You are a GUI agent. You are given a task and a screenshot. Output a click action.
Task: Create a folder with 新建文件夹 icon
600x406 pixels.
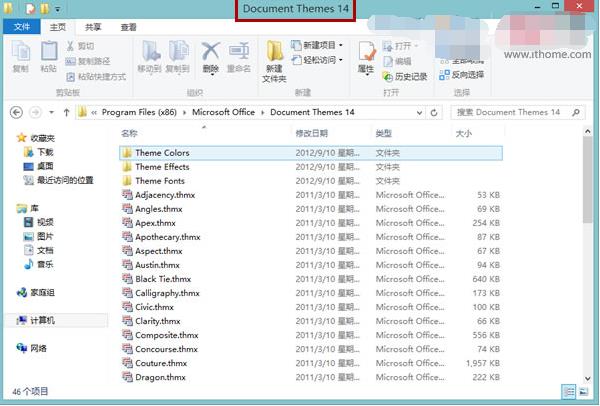pyautogui.click(x=274, y=59)
